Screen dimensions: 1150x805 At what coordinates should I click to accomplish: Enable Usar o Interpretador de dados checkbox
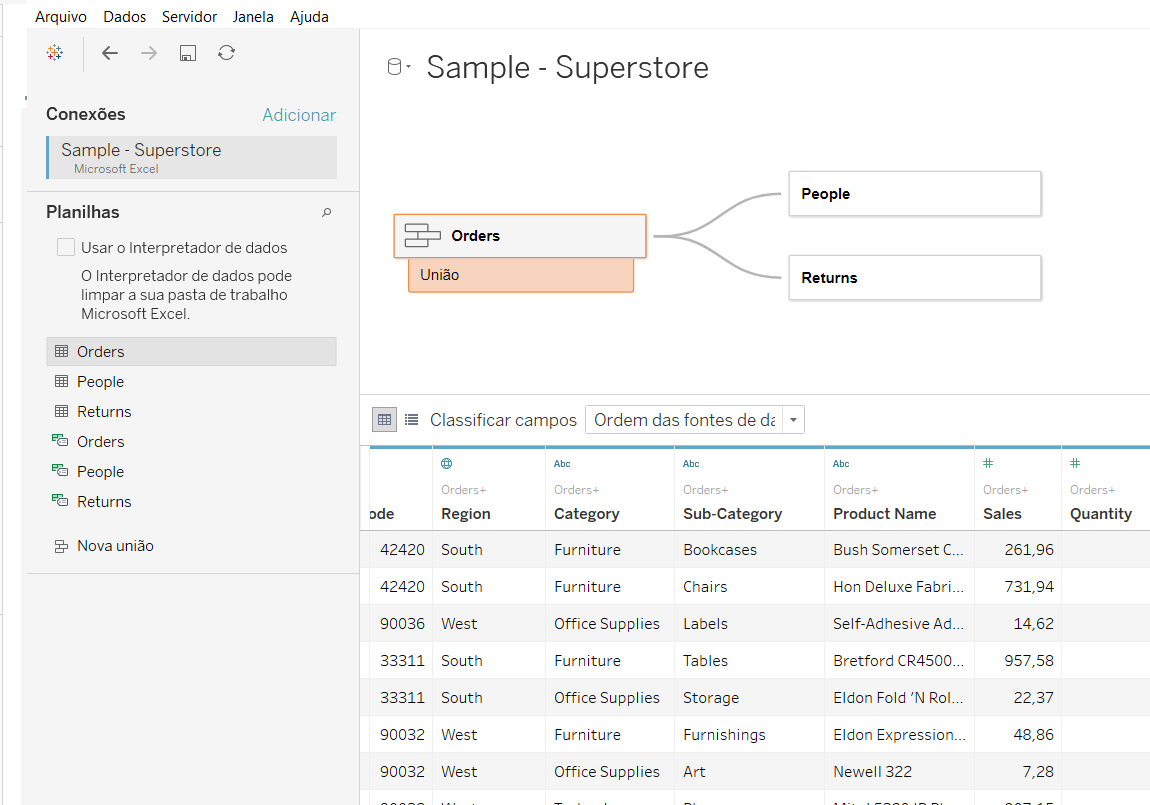(x=66, y=247)
